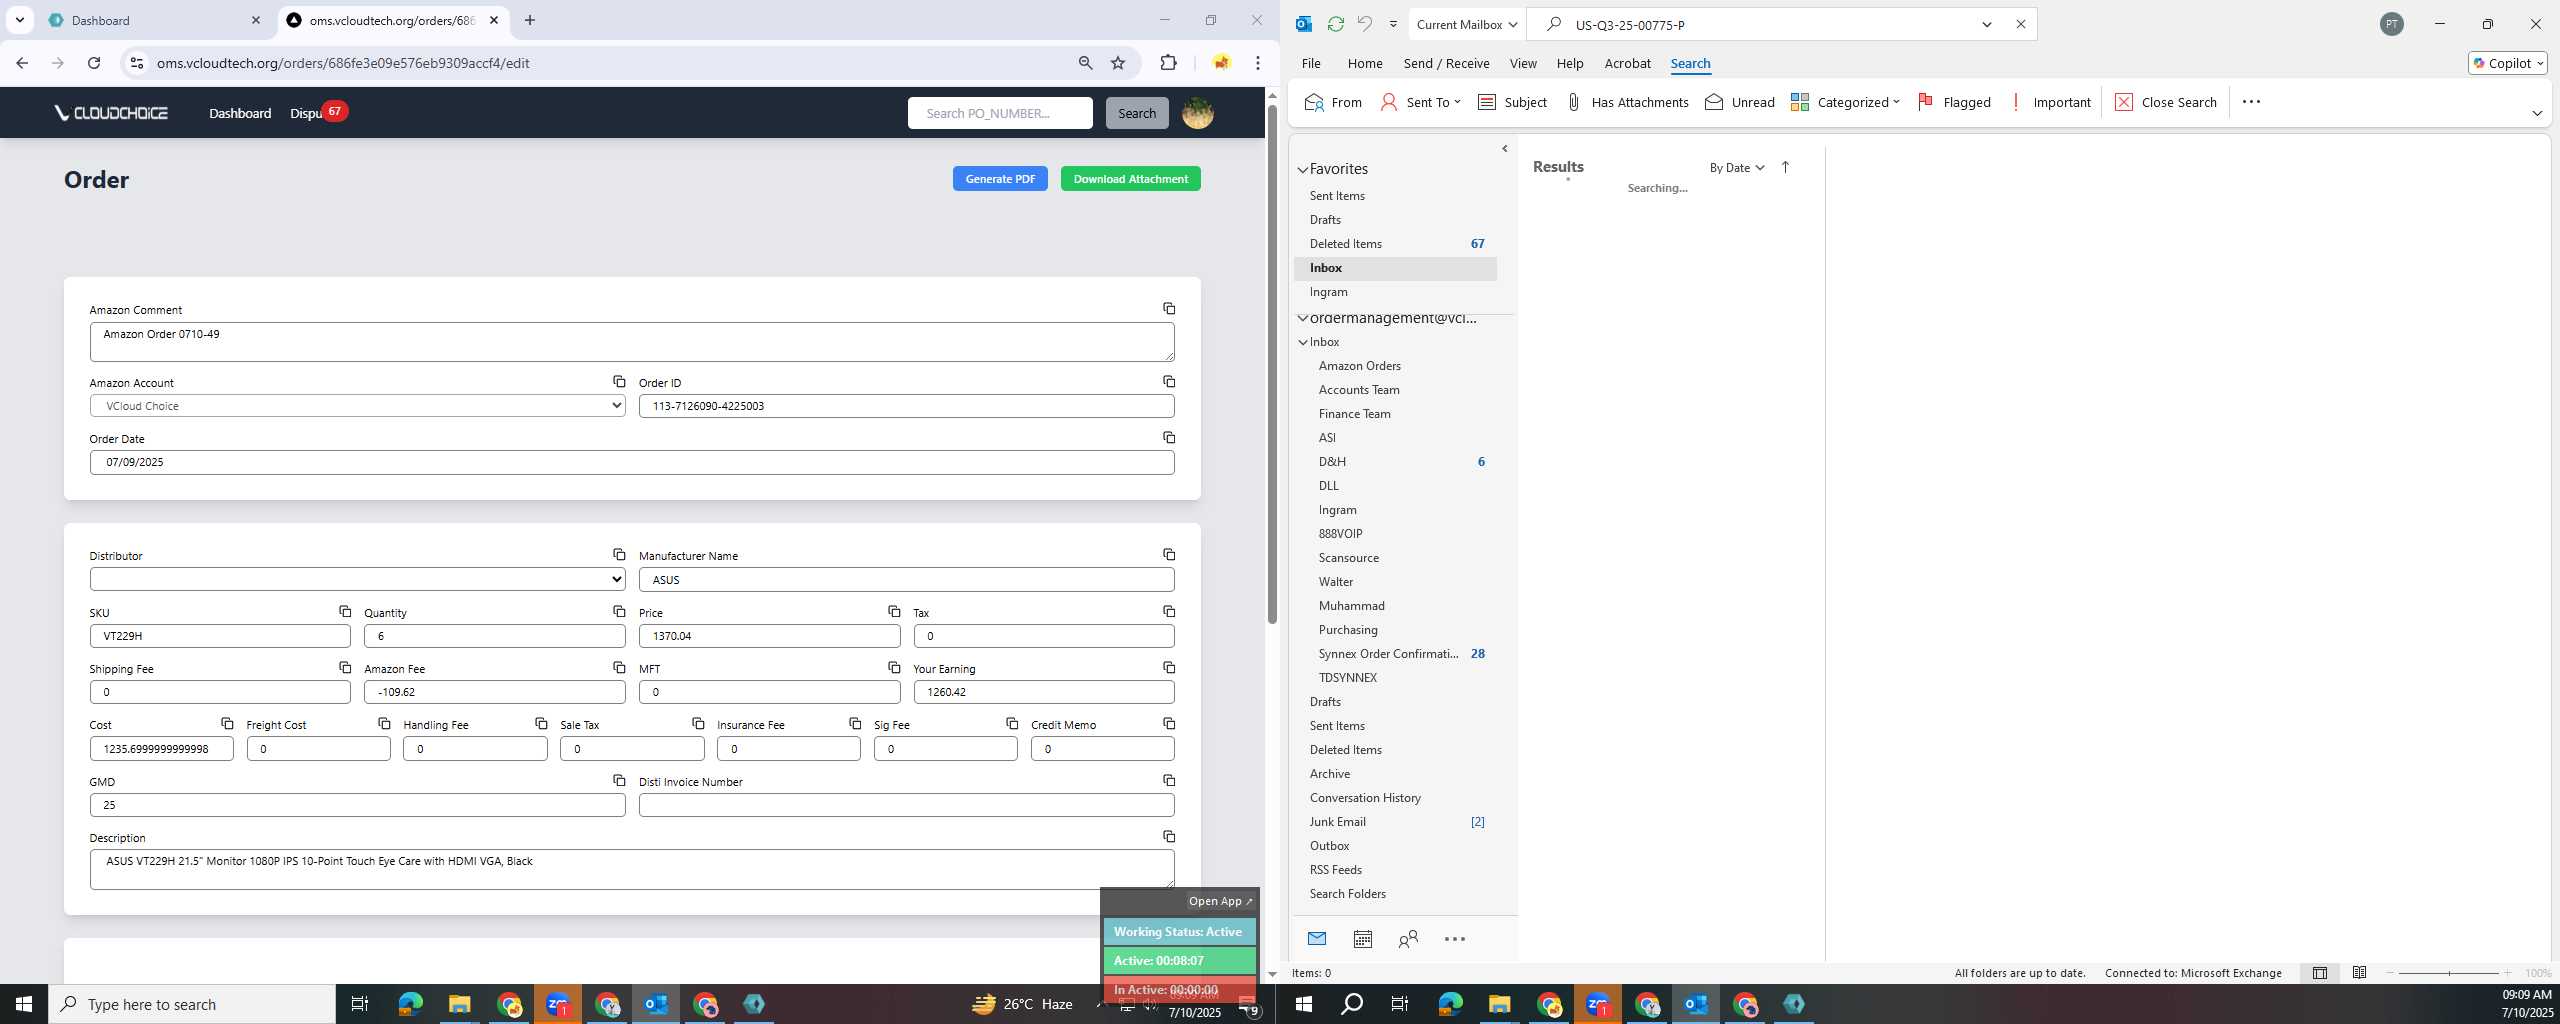Click the GMD input field
Viewport: 2560px width, 1024px height.
coord(357,805)
